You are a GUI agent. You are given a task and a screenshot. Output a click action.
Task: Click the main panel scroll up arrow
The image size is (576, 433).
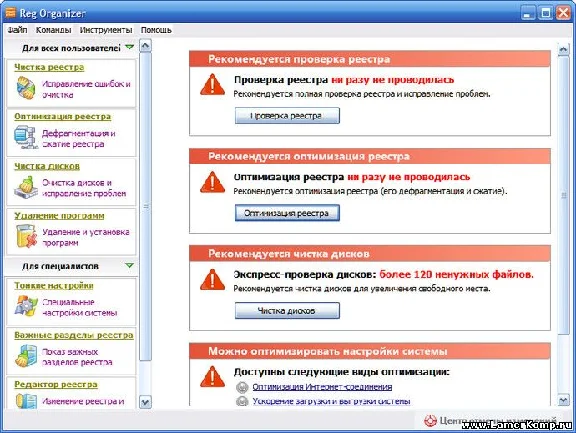click(x=564, y=49)
